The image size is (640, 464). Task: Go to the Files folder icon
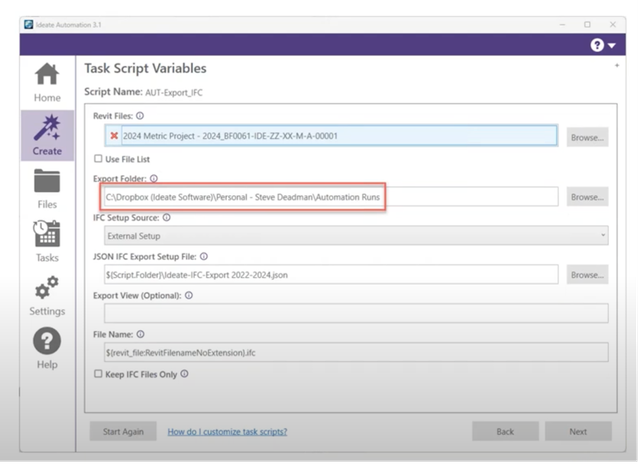click(x=46, y=189)
